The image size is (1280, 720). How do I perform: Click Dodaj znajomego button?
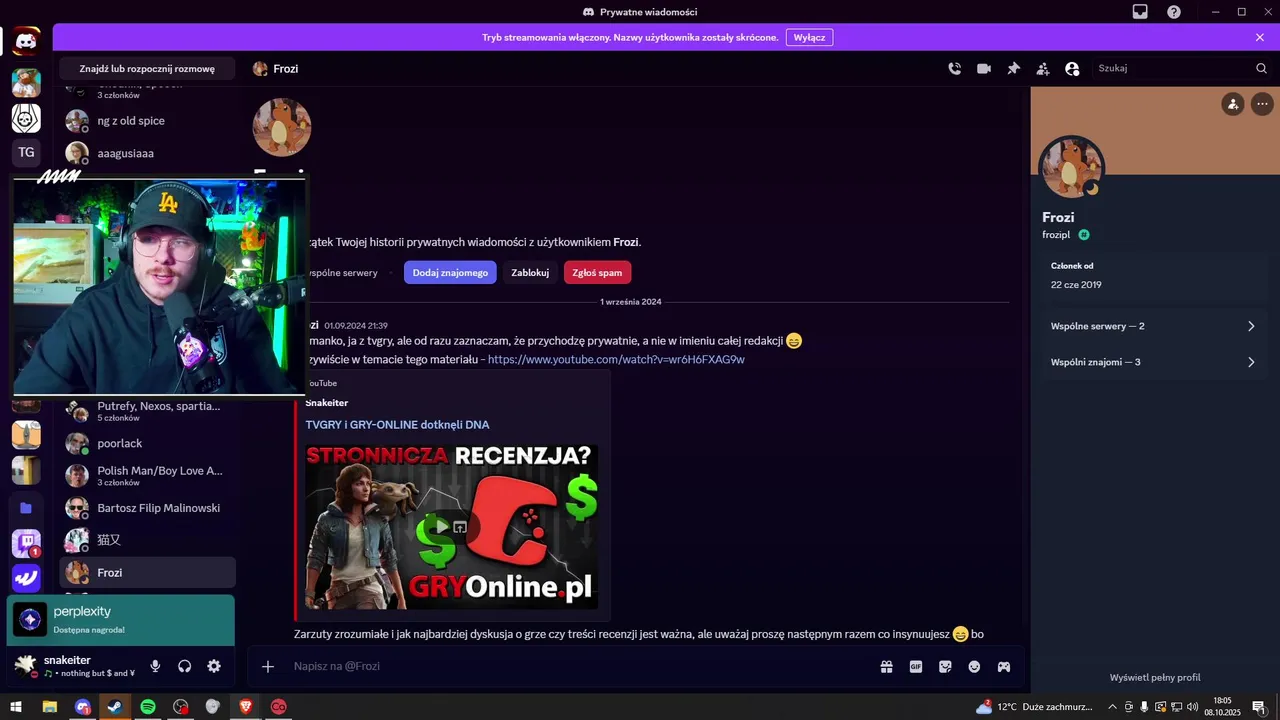[450, 272]
